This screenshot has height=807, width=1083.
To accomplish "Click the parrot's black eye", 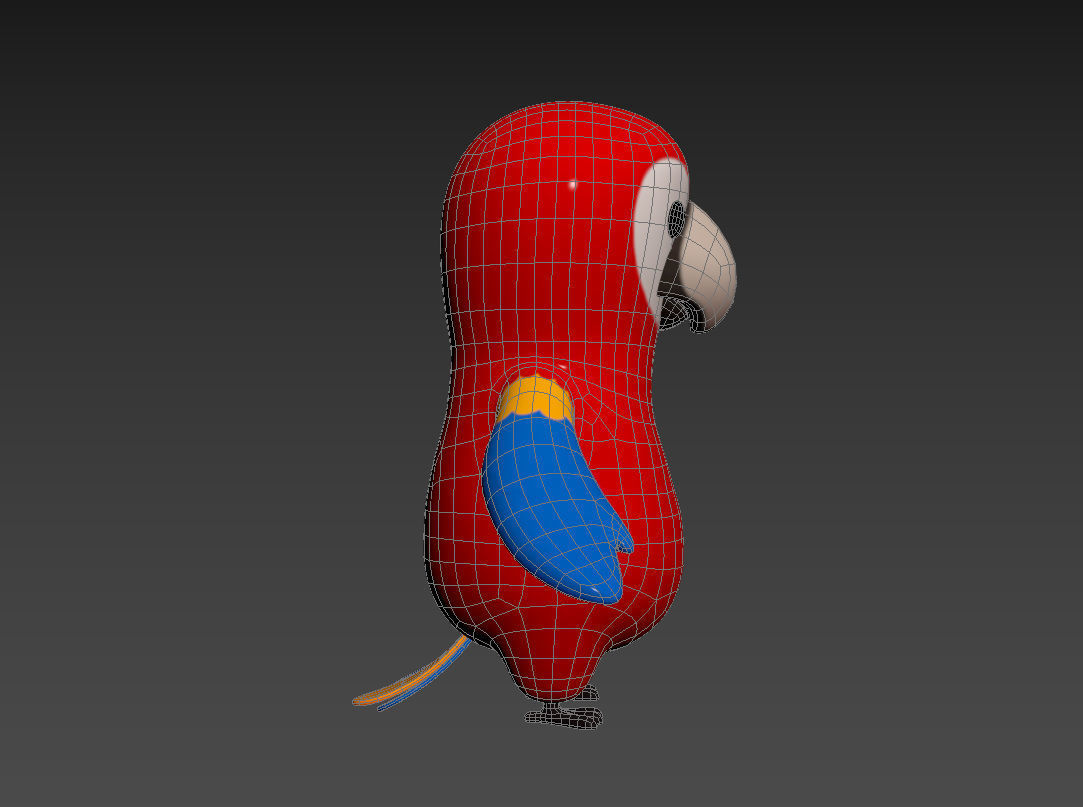I will click(x=676, y=219).
